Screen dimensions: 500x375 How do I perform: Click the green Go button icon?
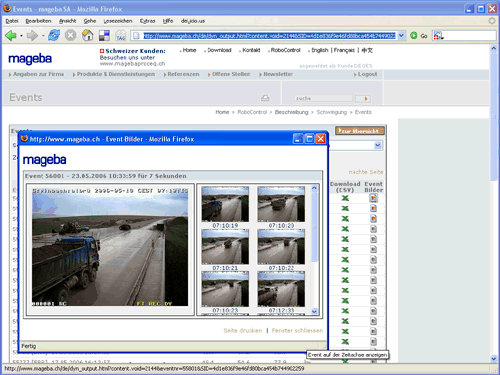click(x=414, y=35)
